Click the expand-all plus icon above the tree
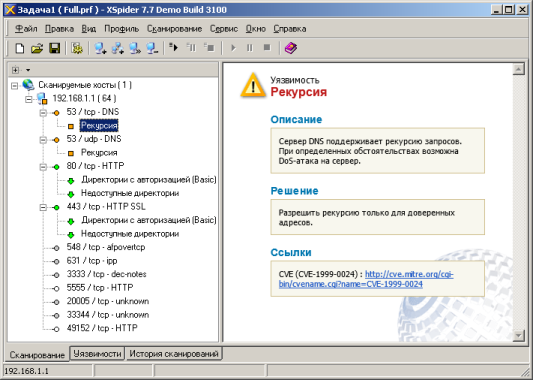The width and height of the screenshot is (533, 380). click(x=15, y=70)
